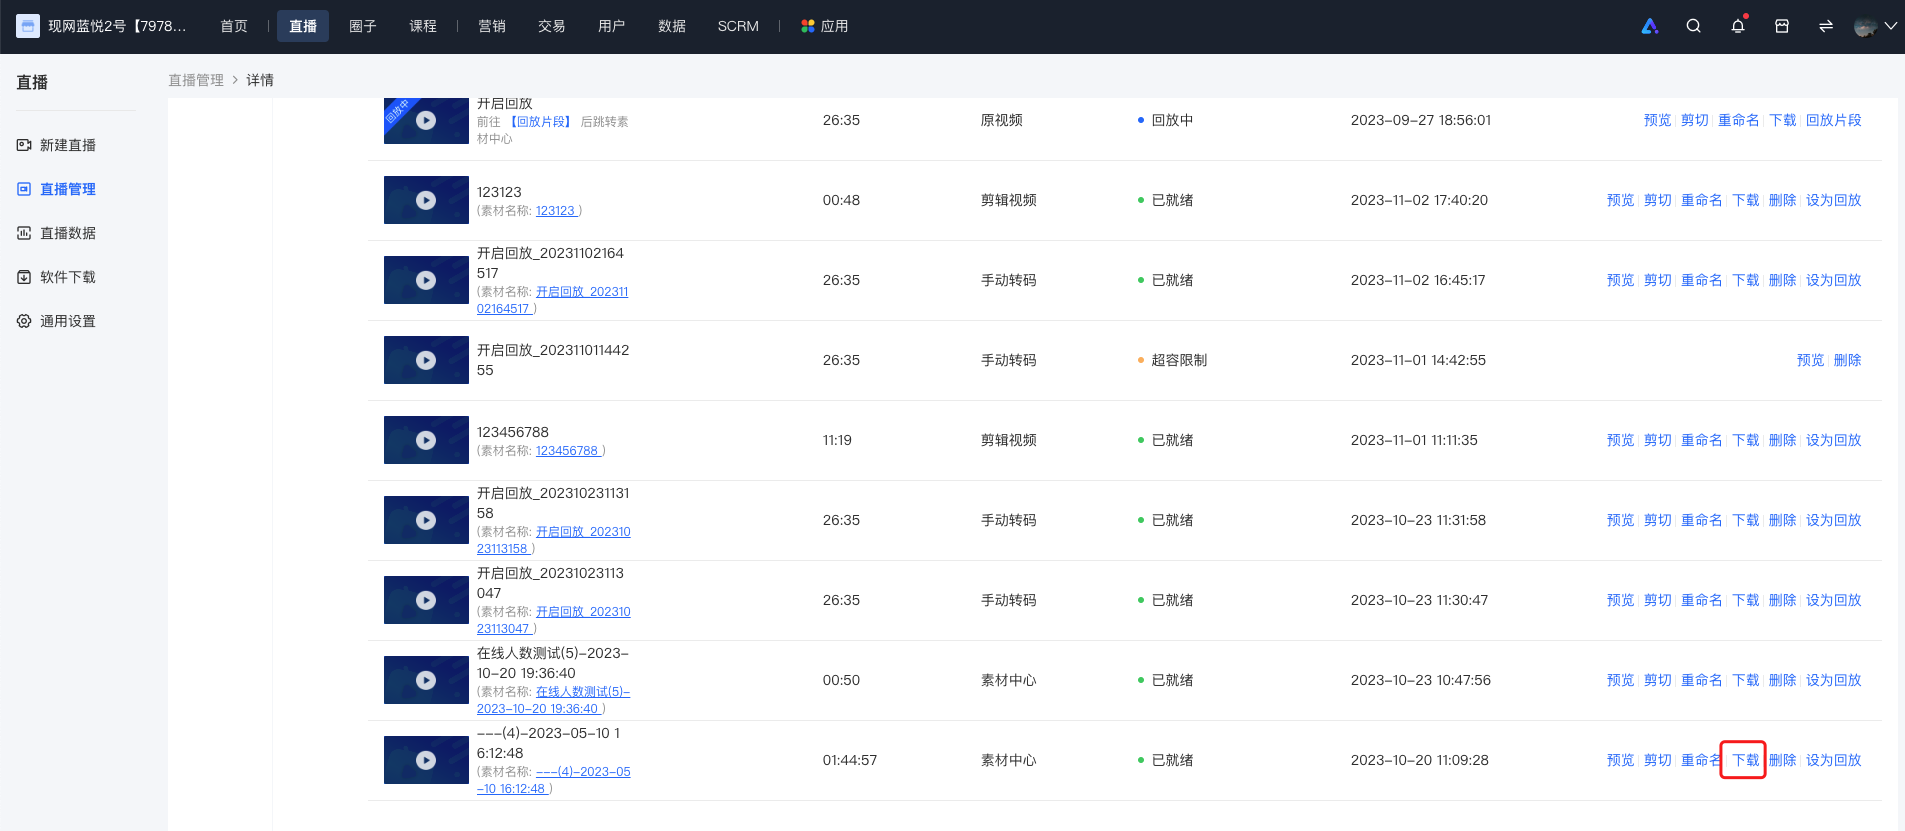The height and width of the screenshot is (831, 1905).
Task: Play the 123456788 video thumbnail
Action: [x=426, y=440]
